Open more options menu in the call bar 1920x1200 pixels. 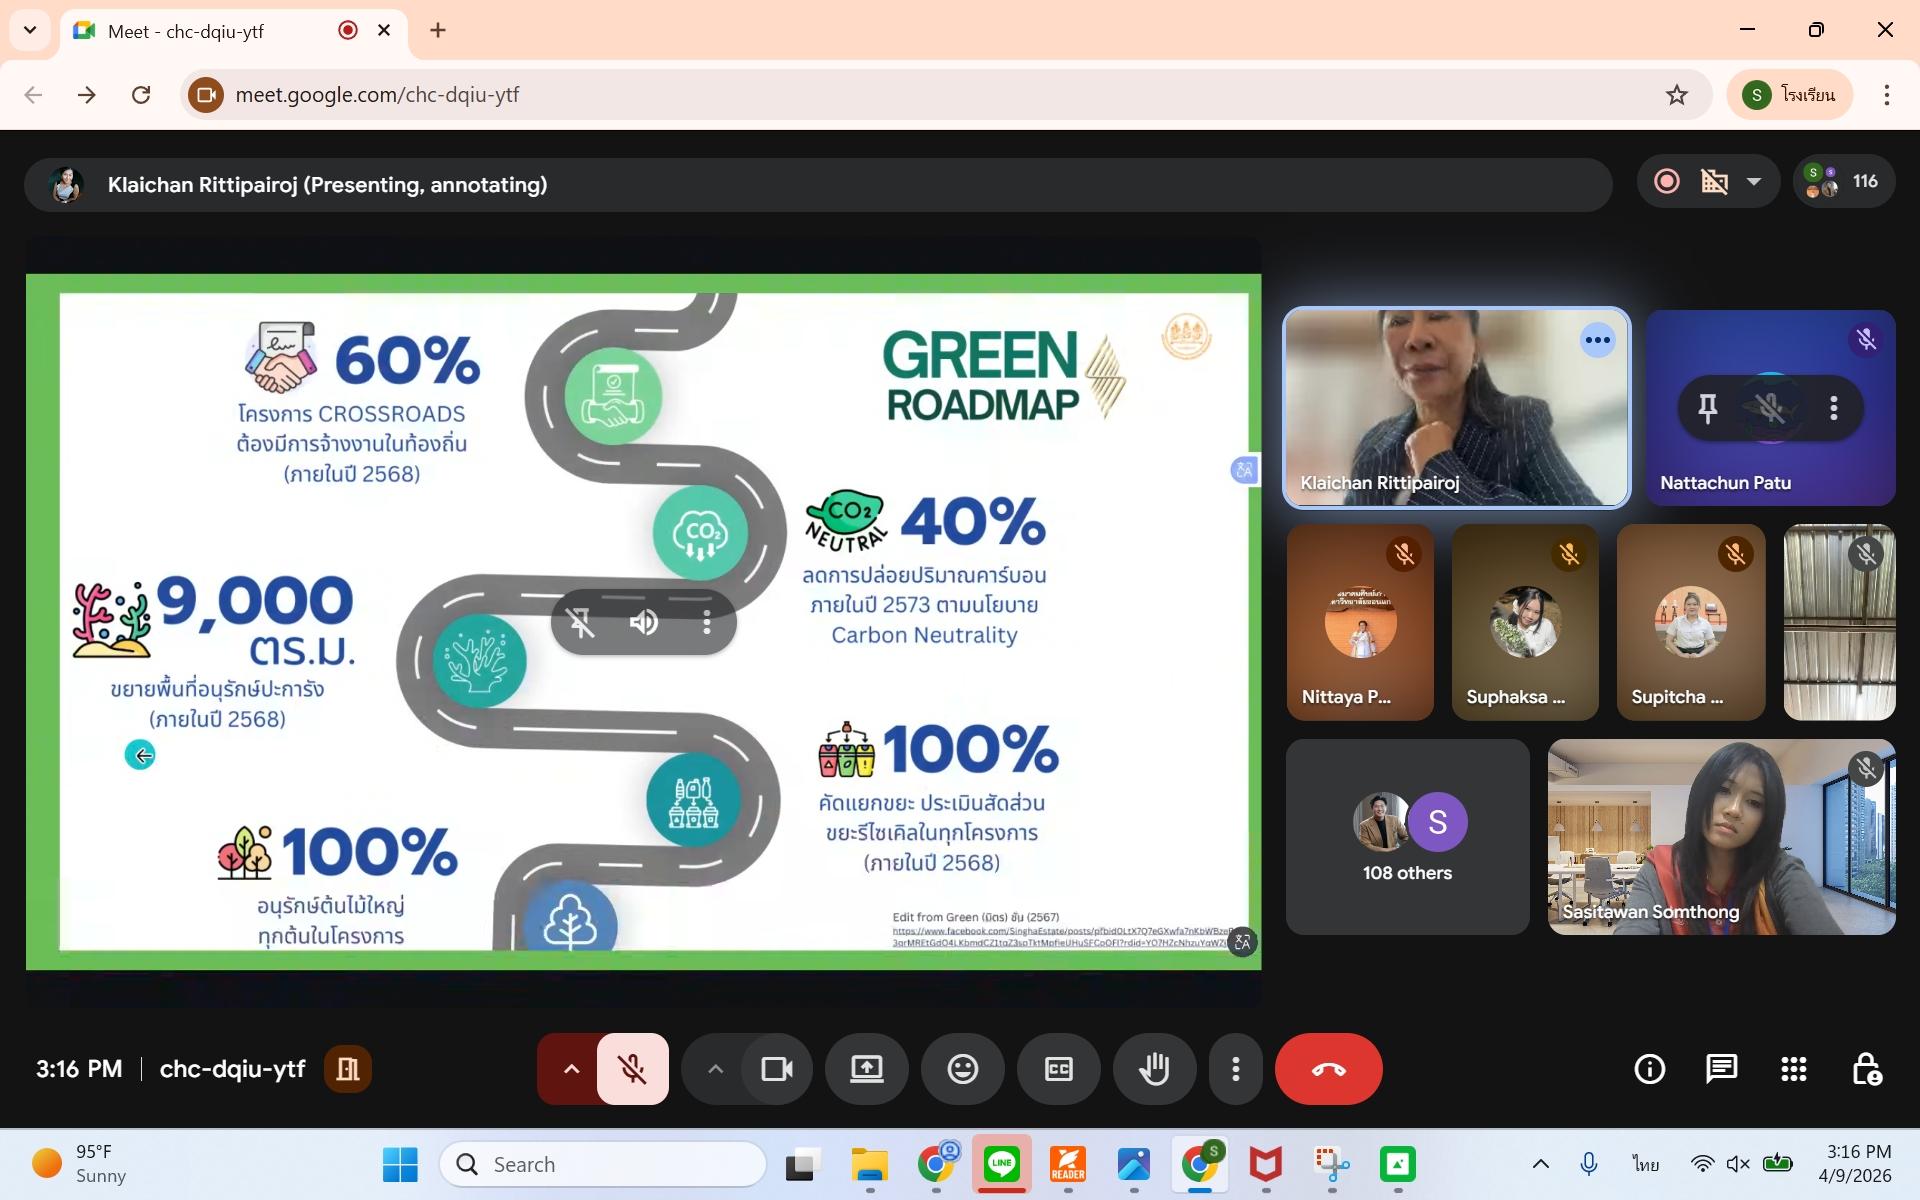pyautogui.click(x=1236, y=1069)
